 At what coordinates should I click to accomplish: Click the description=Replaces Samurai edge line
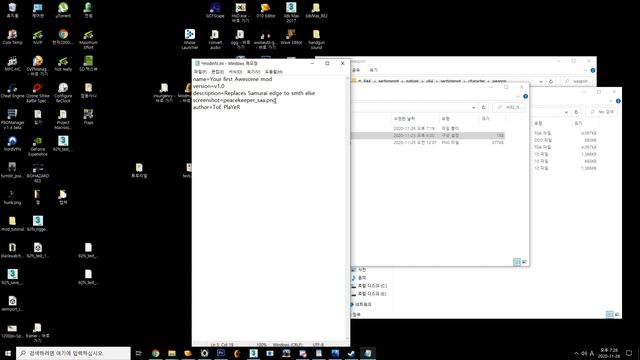coord(254,93)
